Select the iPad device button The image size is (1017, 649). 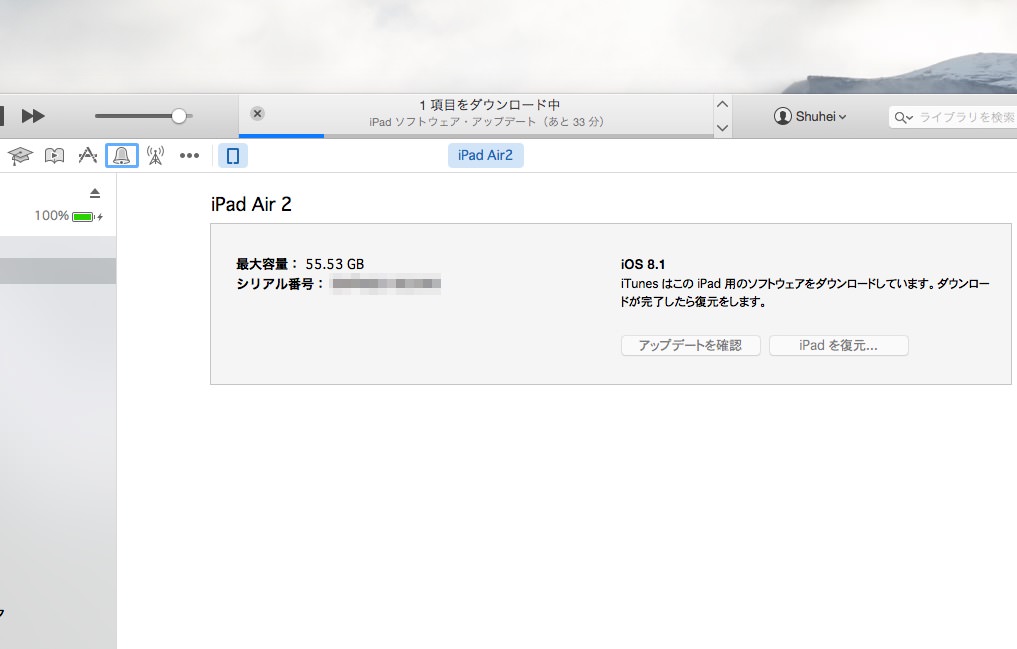point(233,156)
